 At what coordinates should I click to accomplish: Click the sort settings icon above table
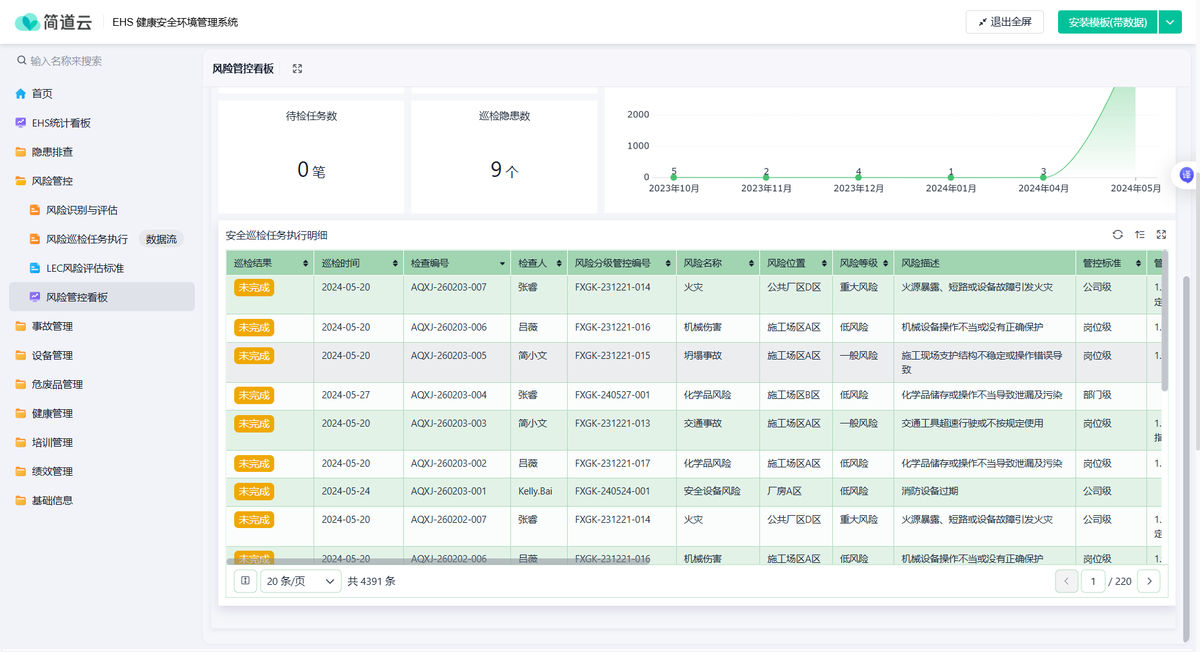1139,235
